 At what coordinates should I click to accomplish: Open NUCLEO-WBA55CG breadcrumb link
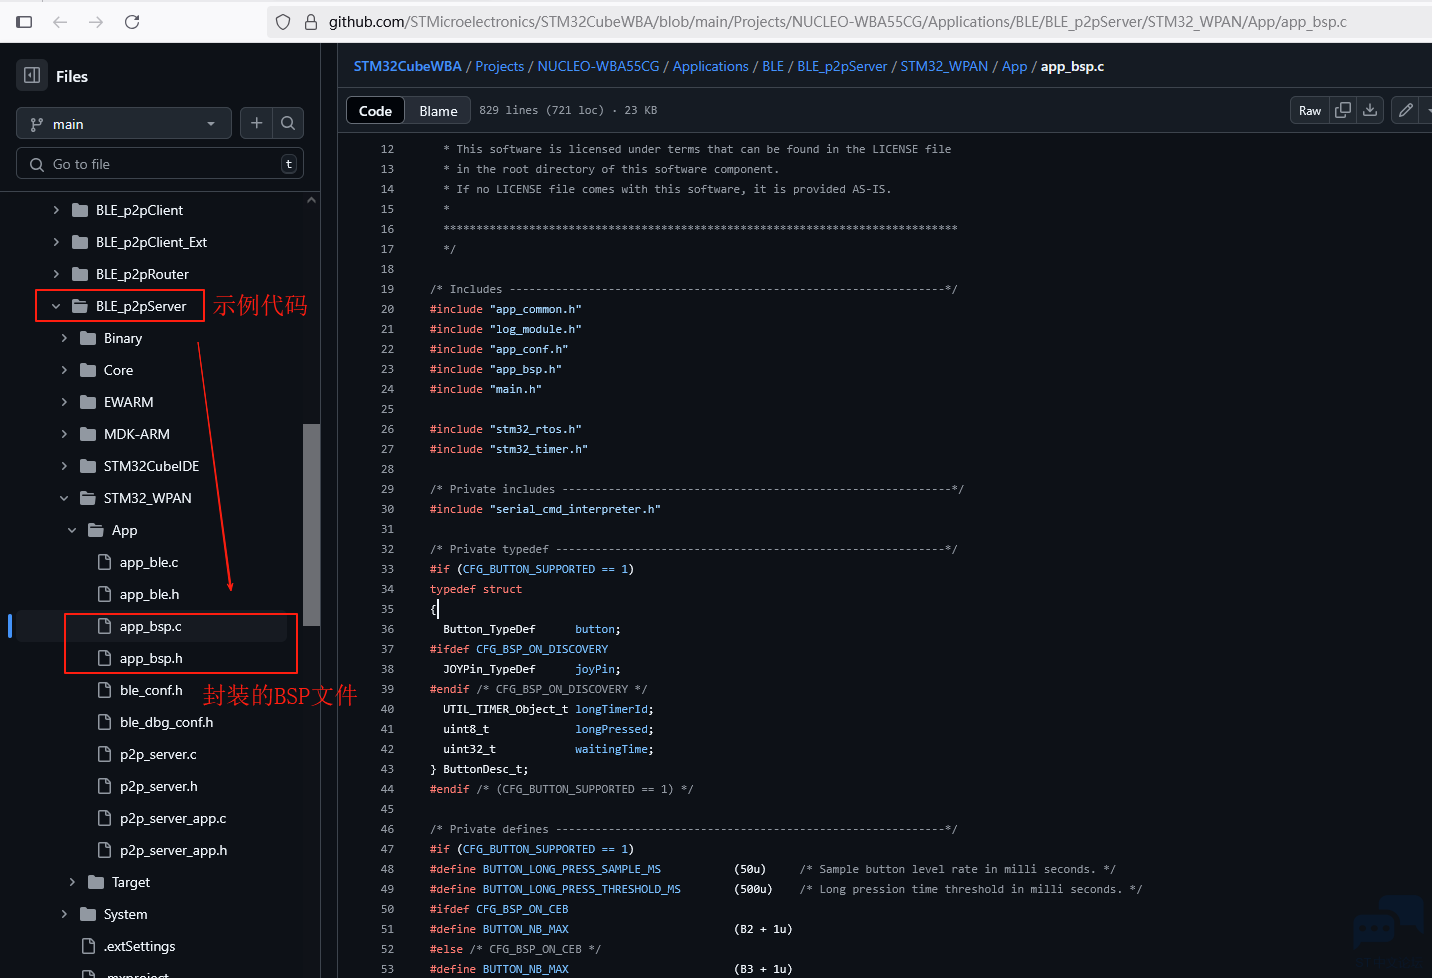point(598,66)
